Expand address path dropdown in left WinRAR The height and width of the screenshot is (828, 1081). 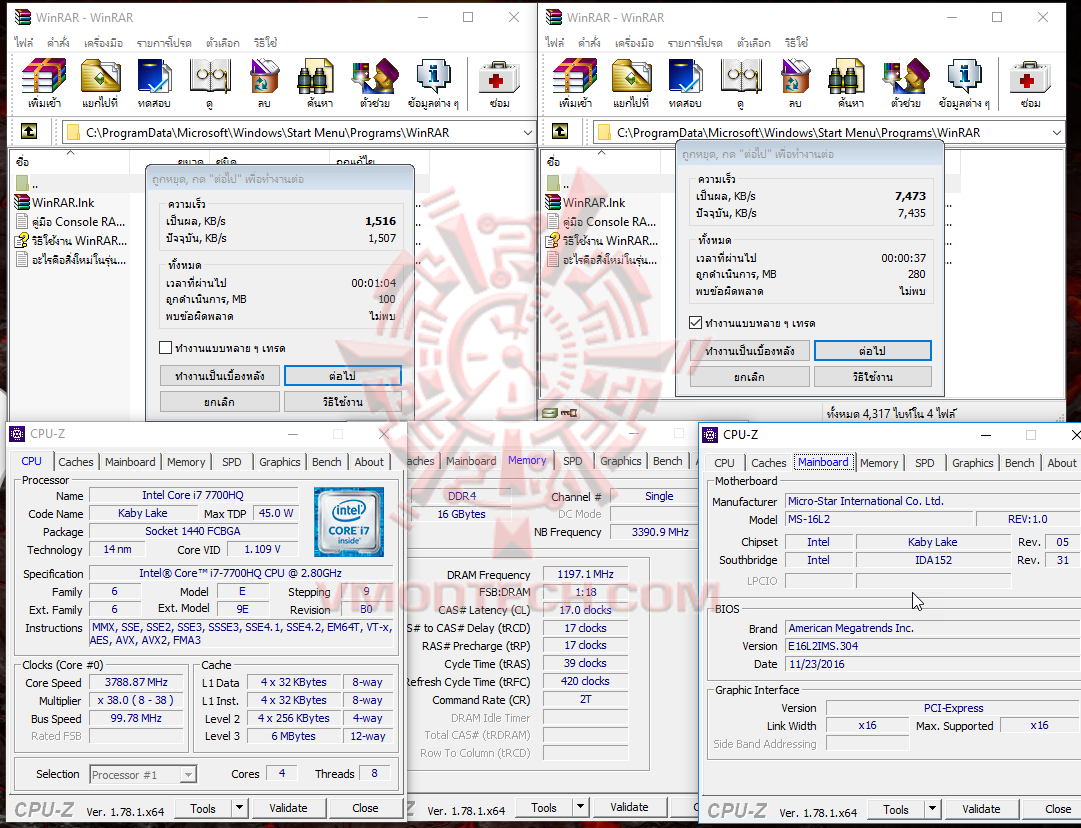click(527, 132)
